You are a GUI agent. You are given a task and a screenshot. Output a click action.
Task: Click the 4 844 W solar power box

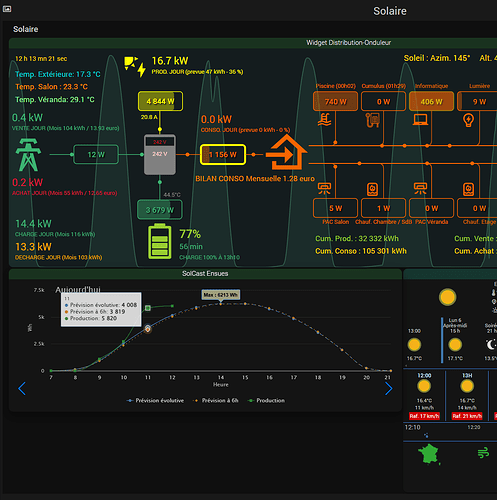(160, 101)
